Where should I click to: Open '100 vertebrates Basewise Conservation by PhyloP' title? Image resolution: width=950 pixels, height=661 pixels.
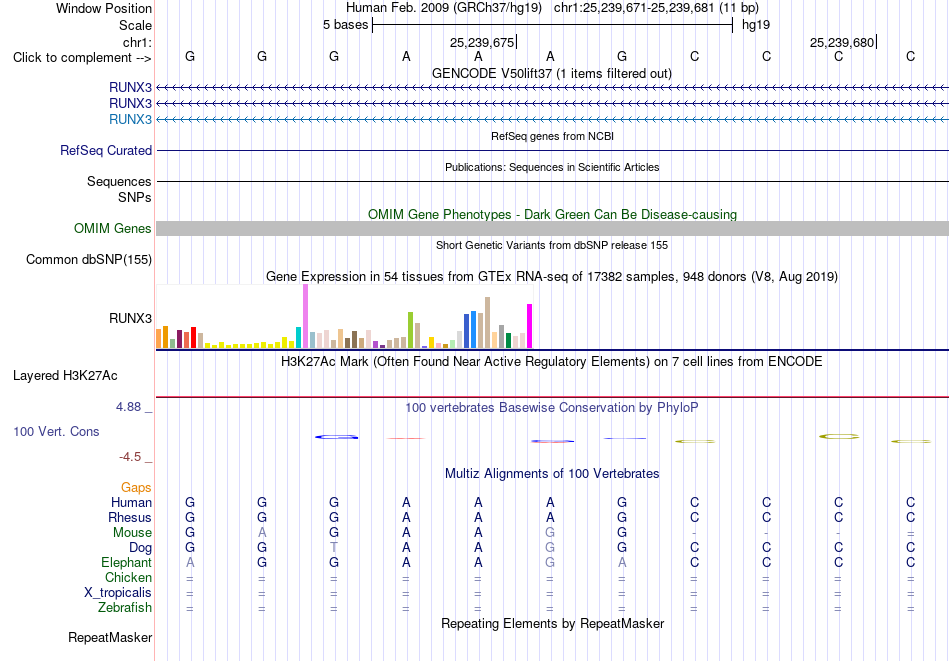pos(552,408)
